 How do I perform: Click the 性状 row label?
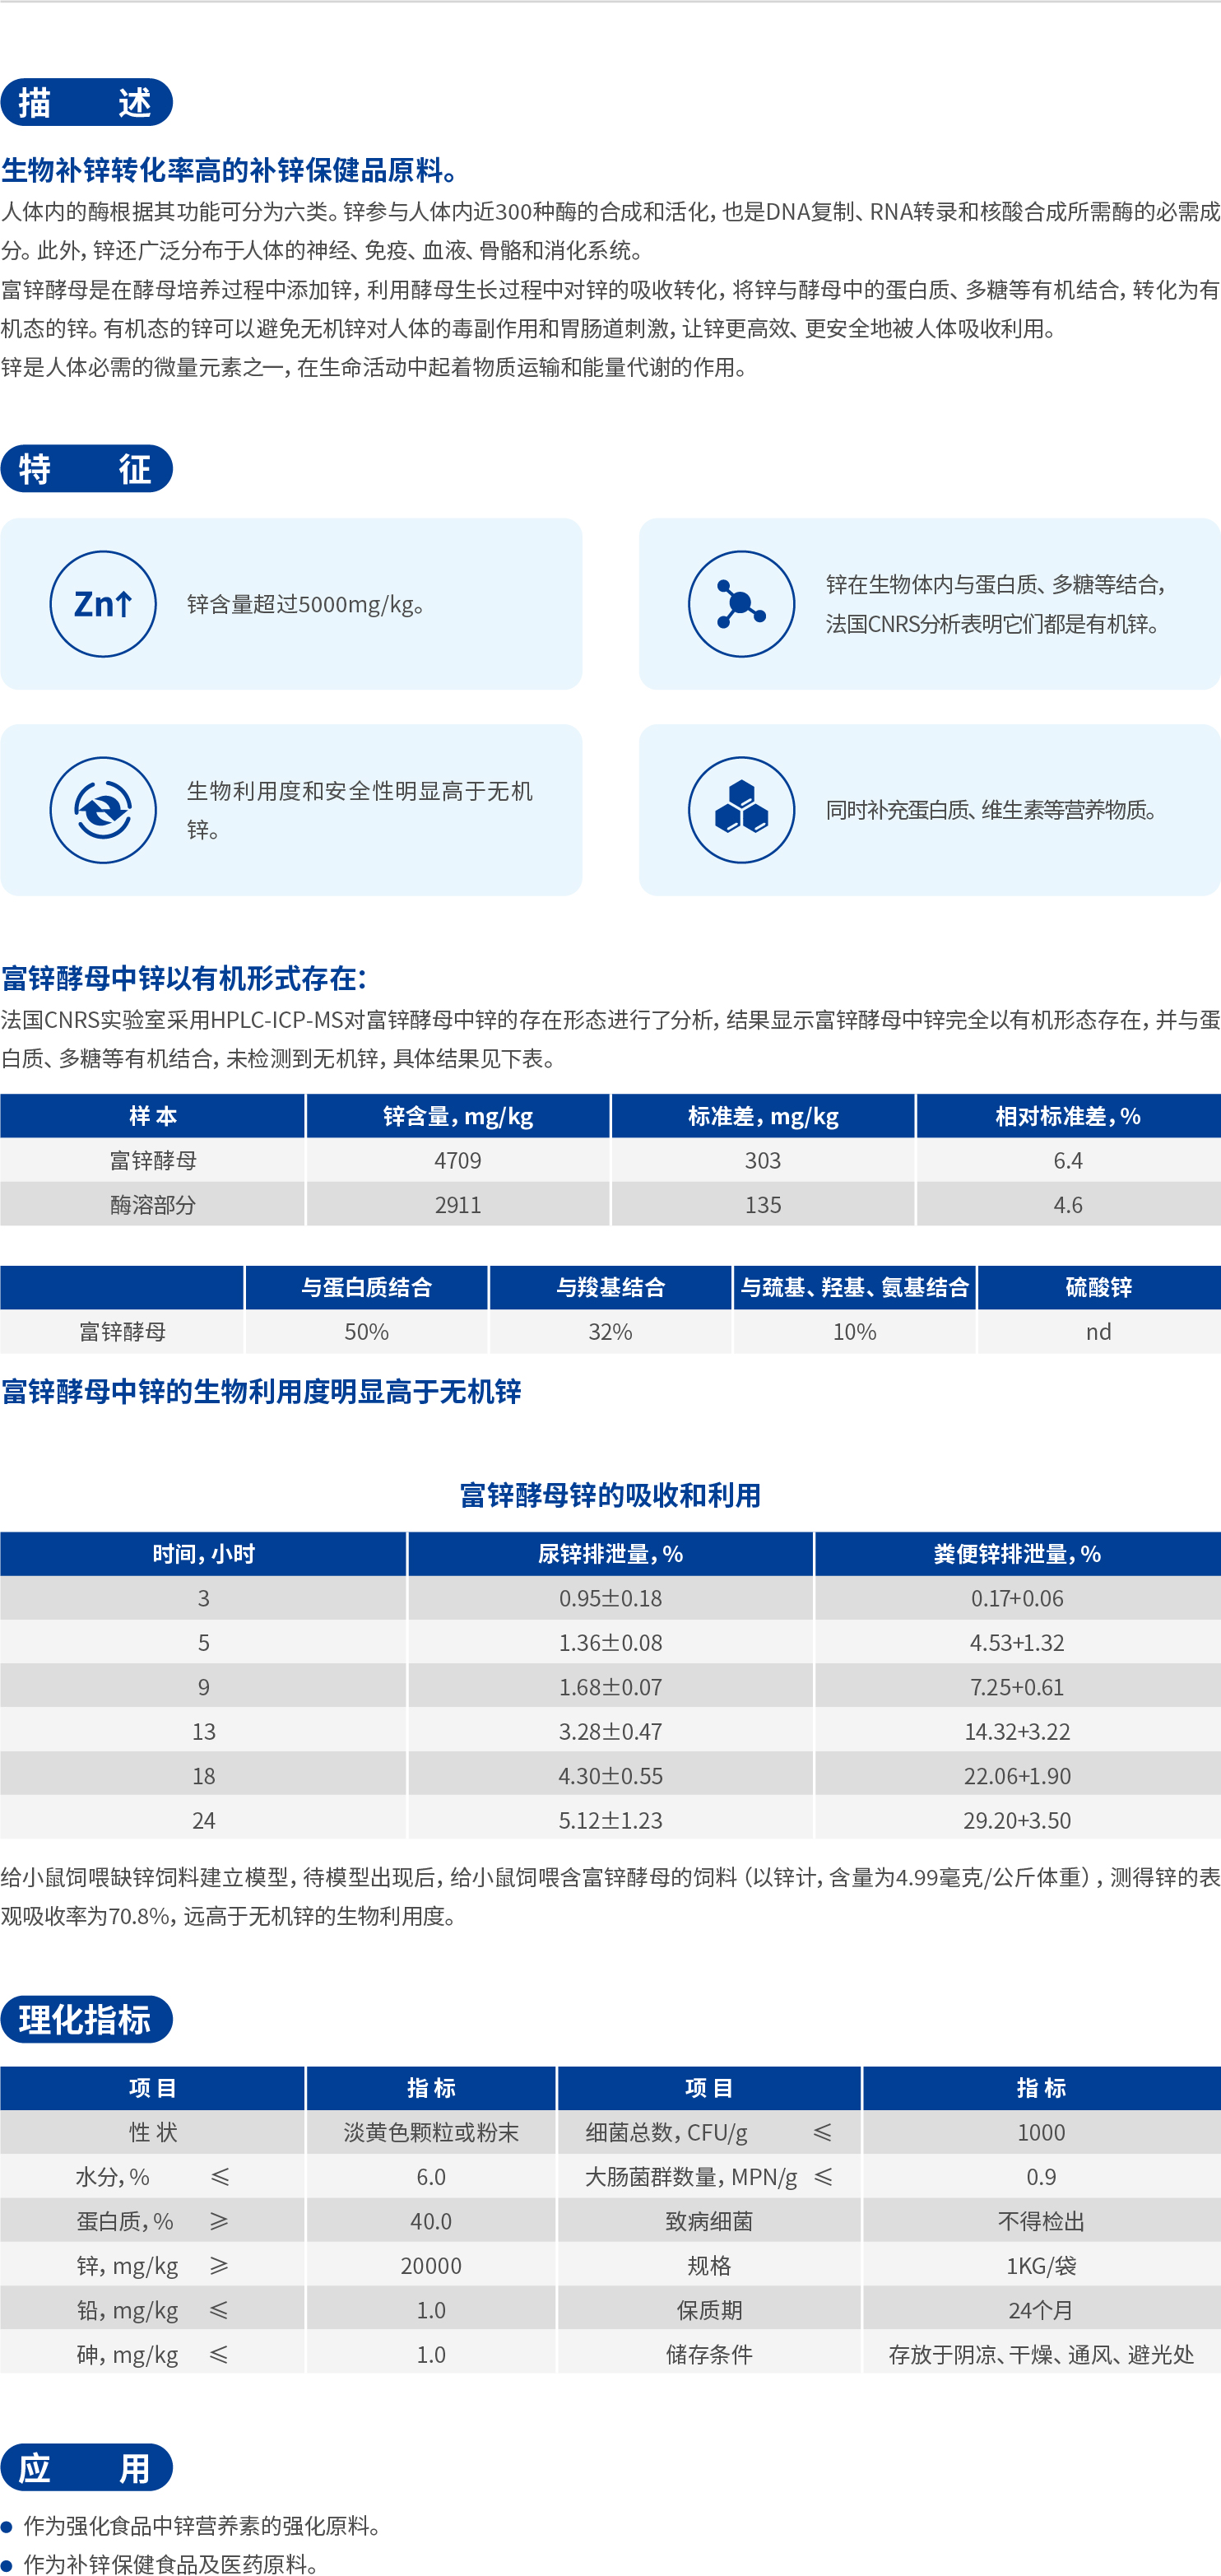click(x=152, y=2132)
